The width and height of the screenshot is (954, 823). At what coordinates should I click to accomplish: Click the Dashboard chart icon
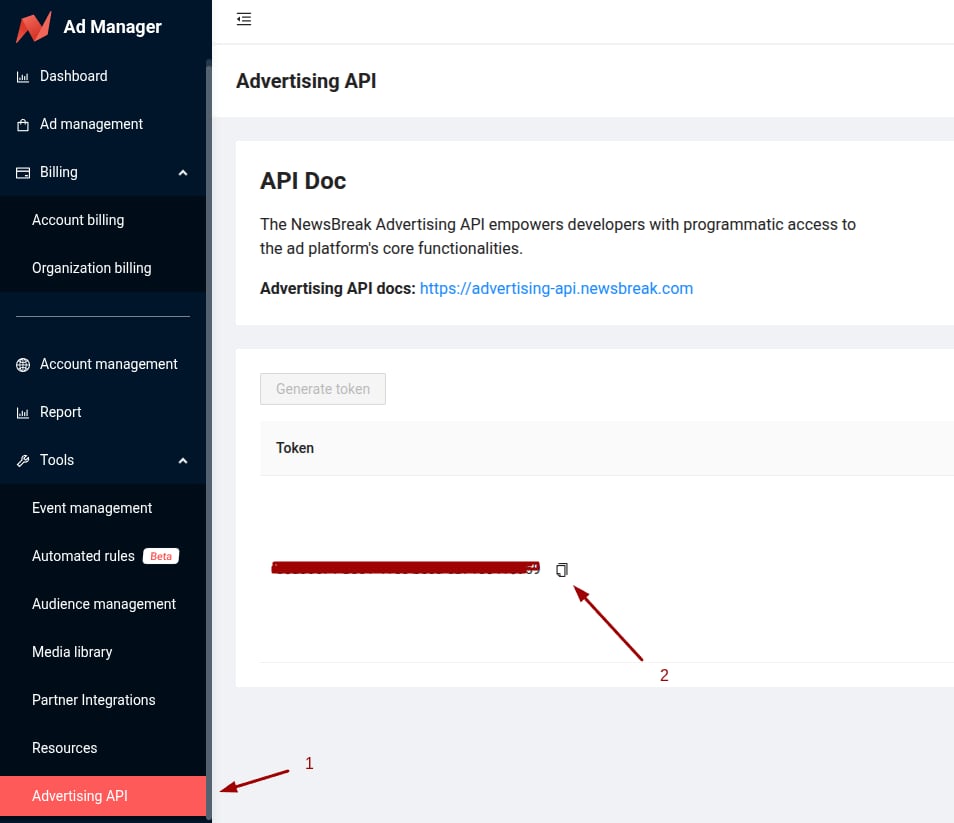23,77
